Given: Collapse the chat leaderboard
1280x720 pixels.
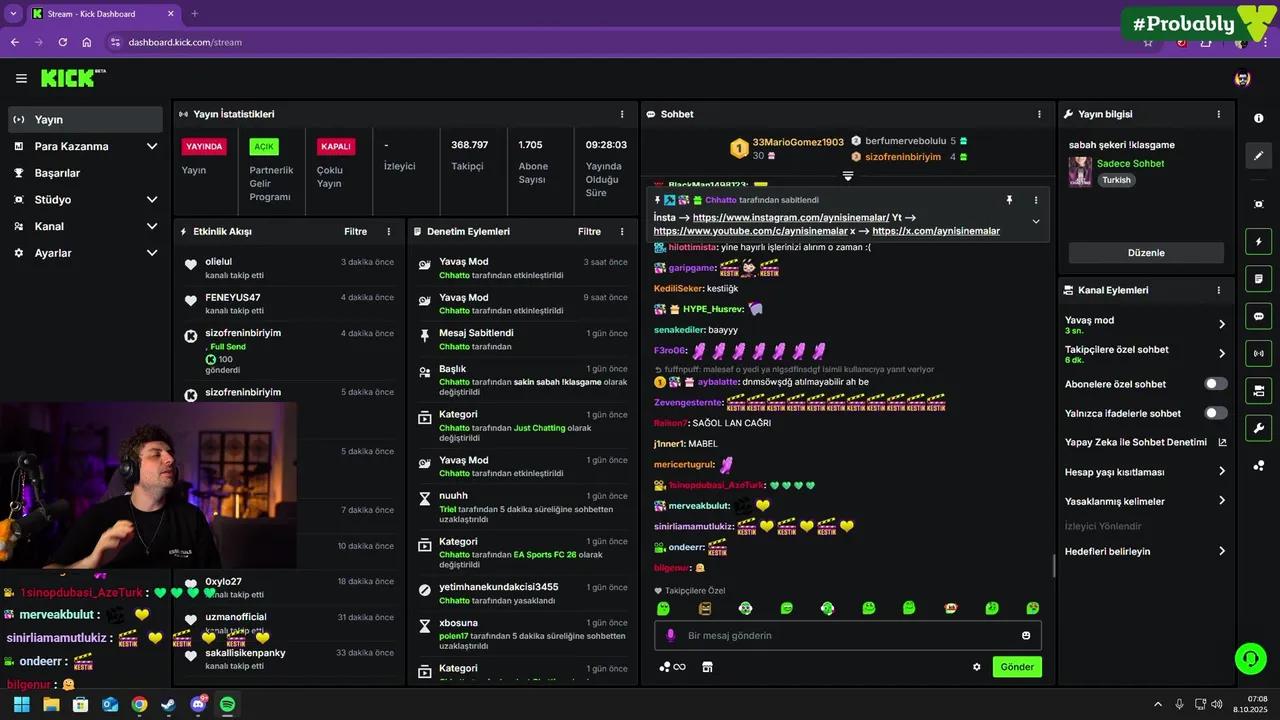Looking at the screenshot, I should (x=848, y=176).
